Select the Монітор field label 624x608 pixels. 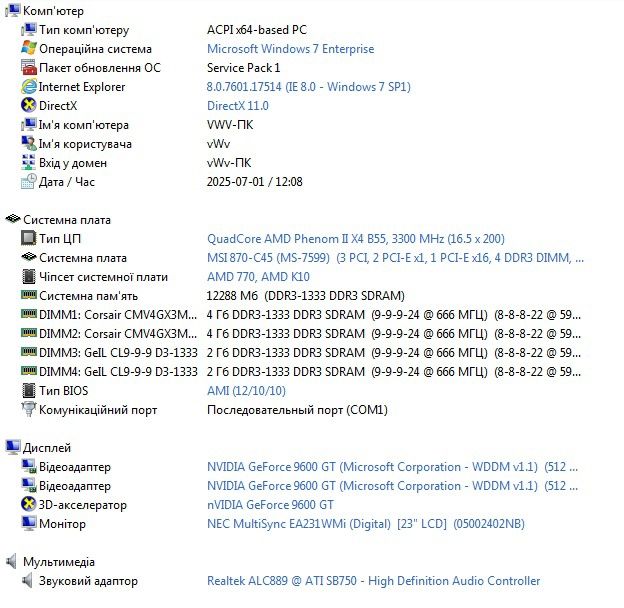tap(62, 524)
